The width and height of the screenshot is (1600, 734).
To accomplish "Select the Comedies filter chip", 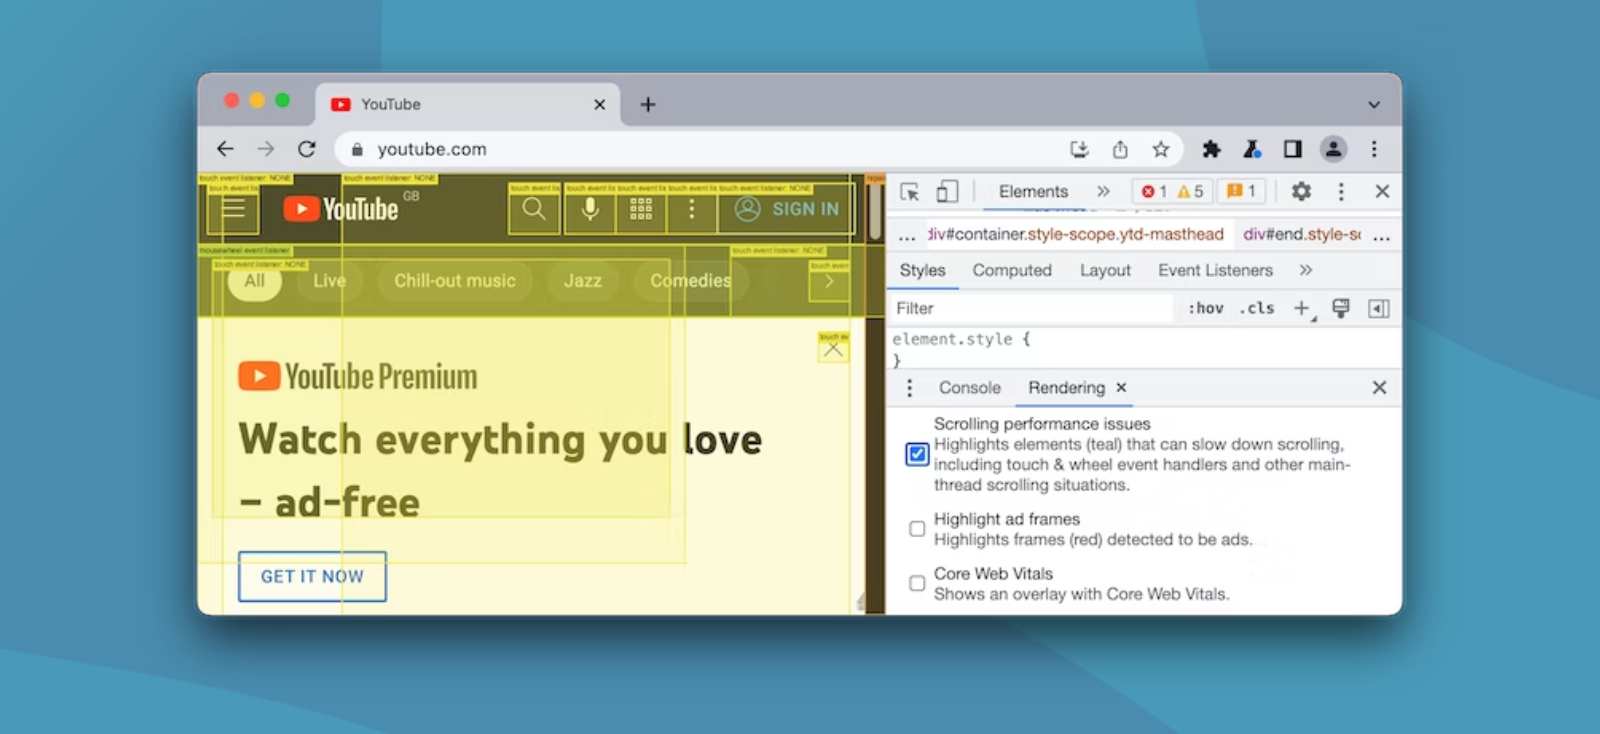I will click(690, 281).
